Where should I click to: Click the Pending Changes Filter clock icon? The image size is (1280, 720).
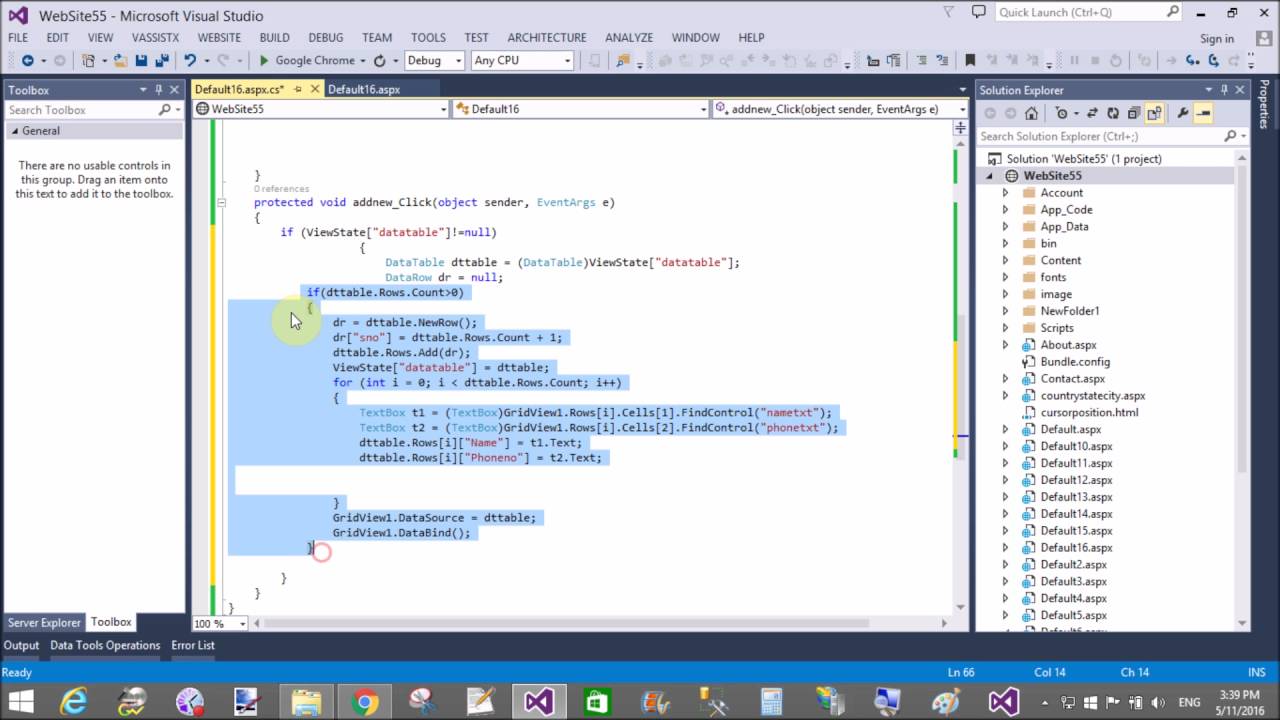[1061, 113]
